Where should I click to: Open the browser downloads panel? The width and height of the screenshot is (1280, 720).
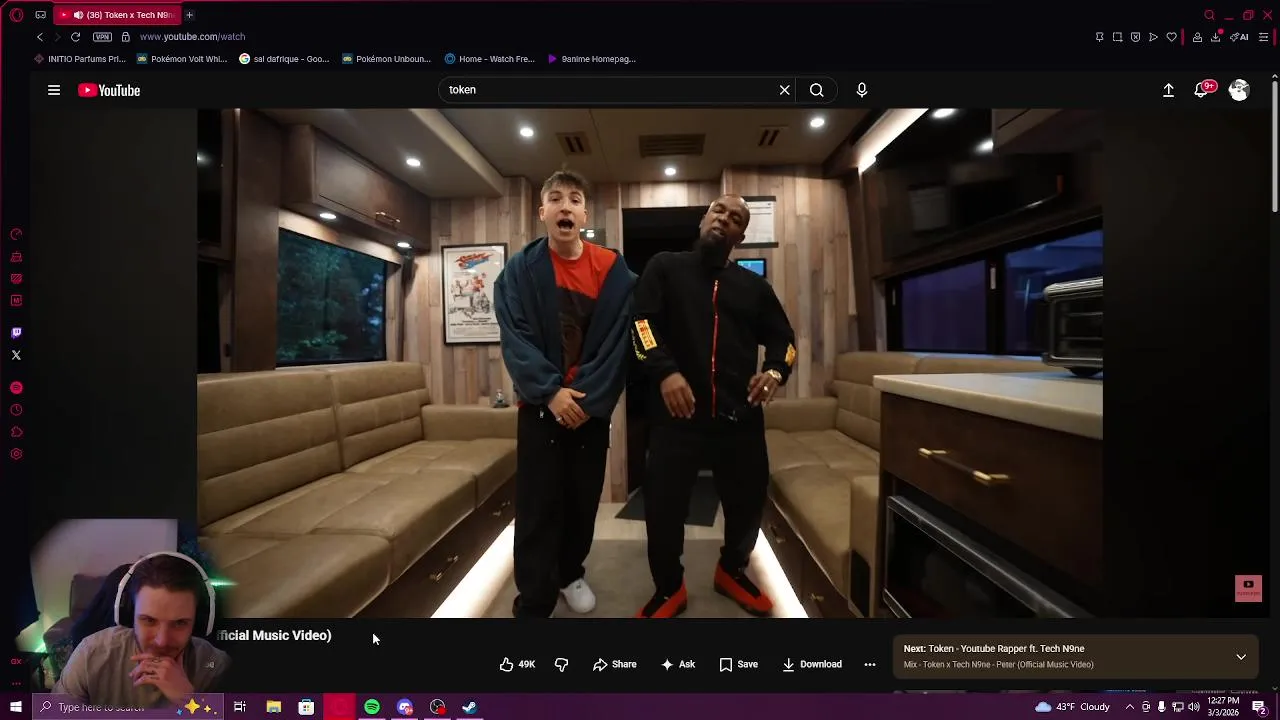point(1216,37)
